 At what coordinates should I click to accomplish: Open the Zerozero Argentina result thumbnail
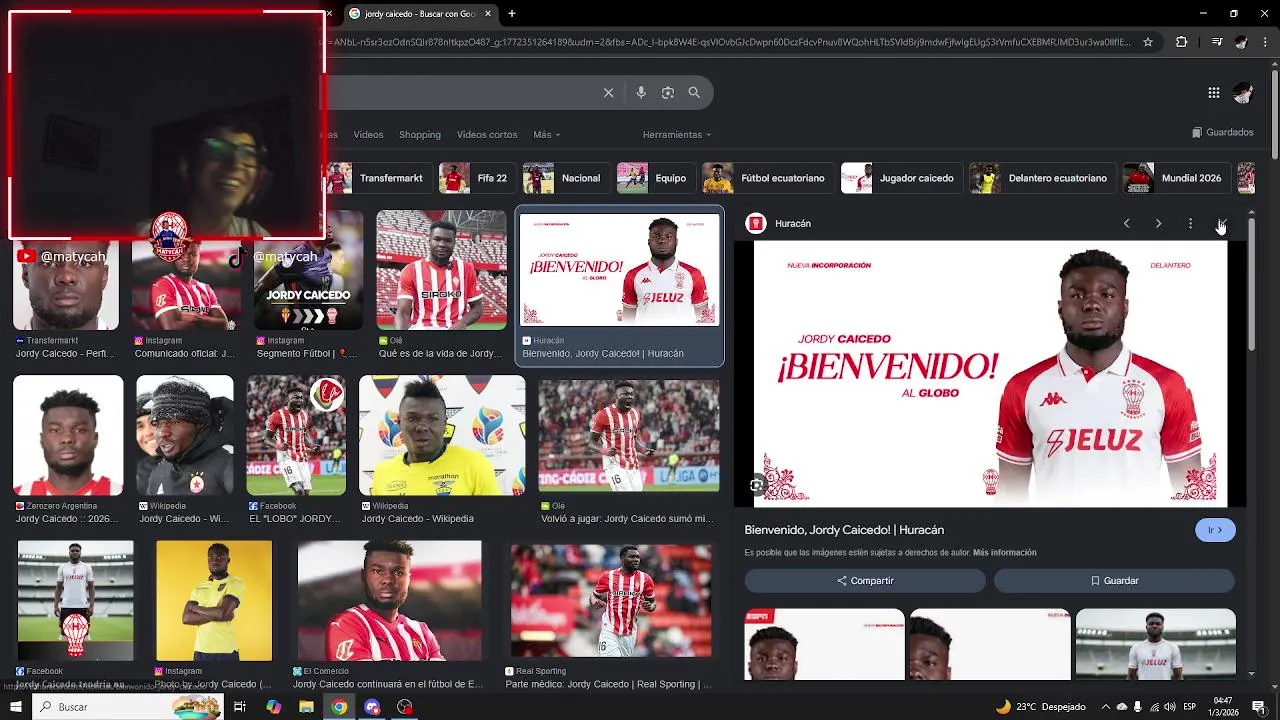click(68, 436)
